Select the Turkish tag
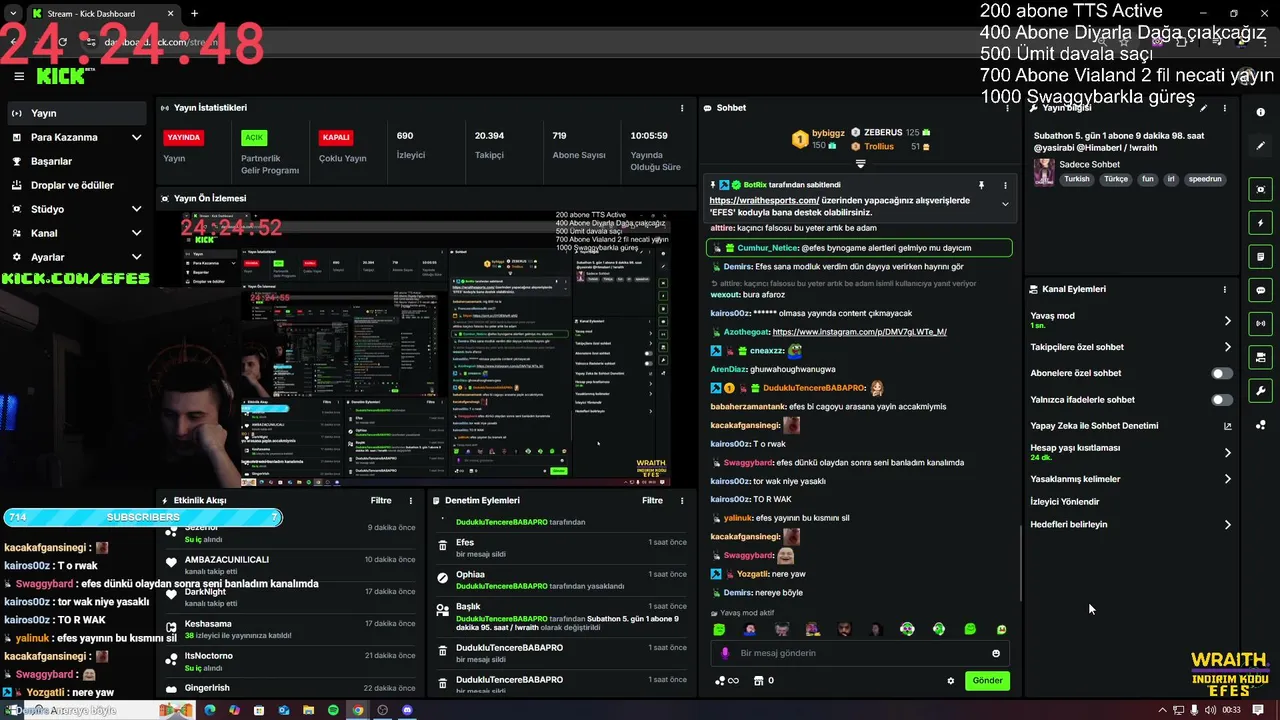This screenshot has height=720, width=1280. point(1077,179)
